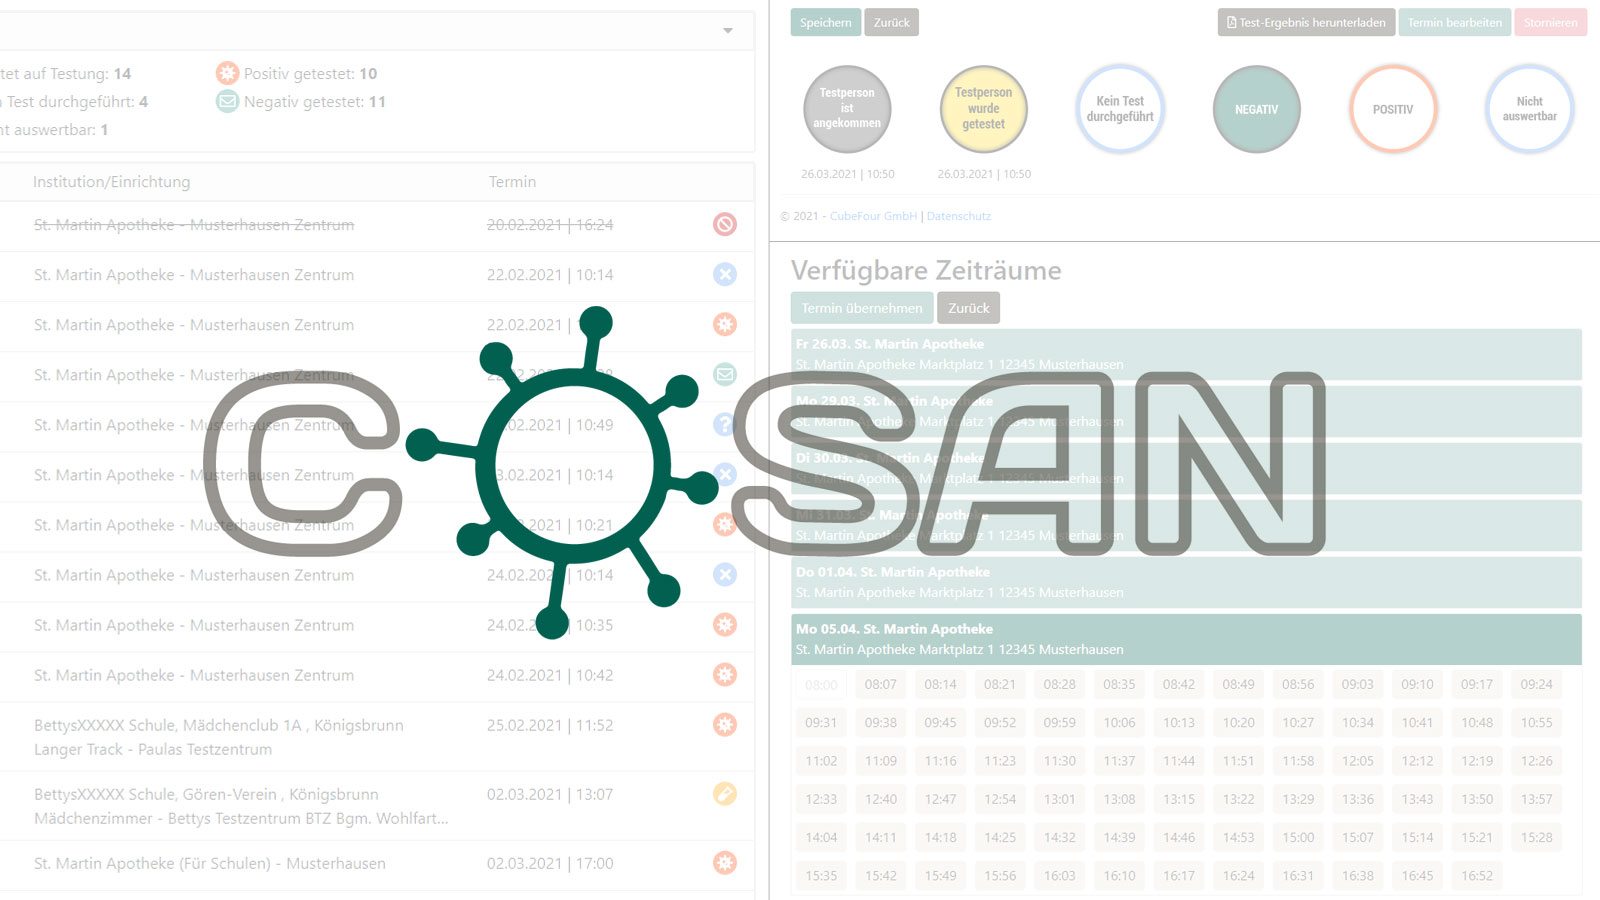Click the 'Negativ getestet' envelope icon in summary
The width and height of the screenshot is (1600, 900).
(x=228, y=101)
